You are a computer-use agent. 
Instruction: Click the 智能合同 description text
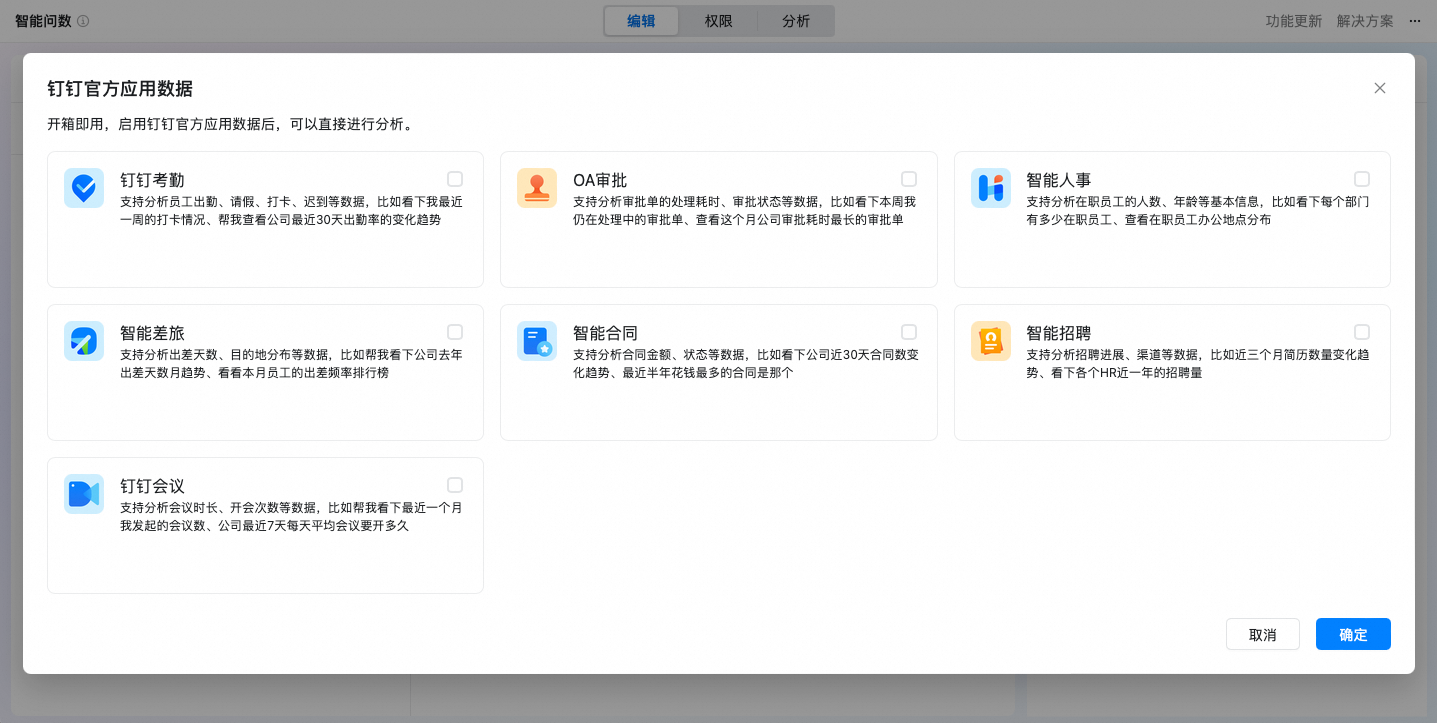coord(745,364)
